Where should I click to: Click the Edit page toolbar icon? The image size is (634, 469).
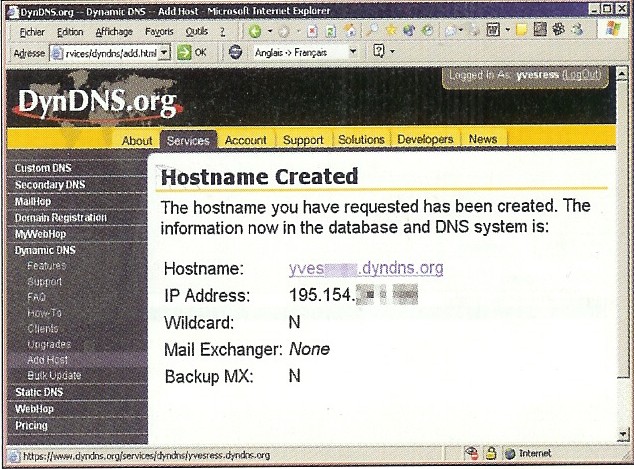pos(493,30)
